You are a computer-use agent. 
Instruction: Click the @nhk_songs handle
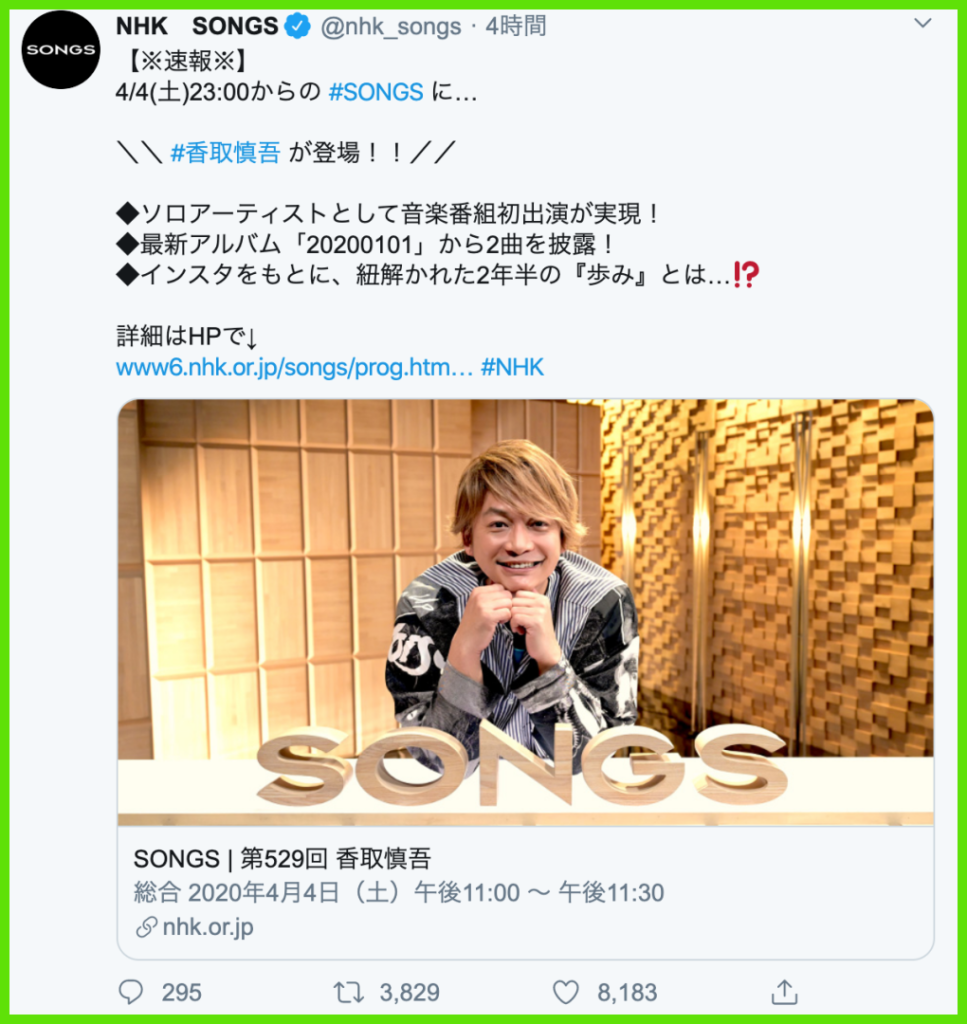click(390, 27)
